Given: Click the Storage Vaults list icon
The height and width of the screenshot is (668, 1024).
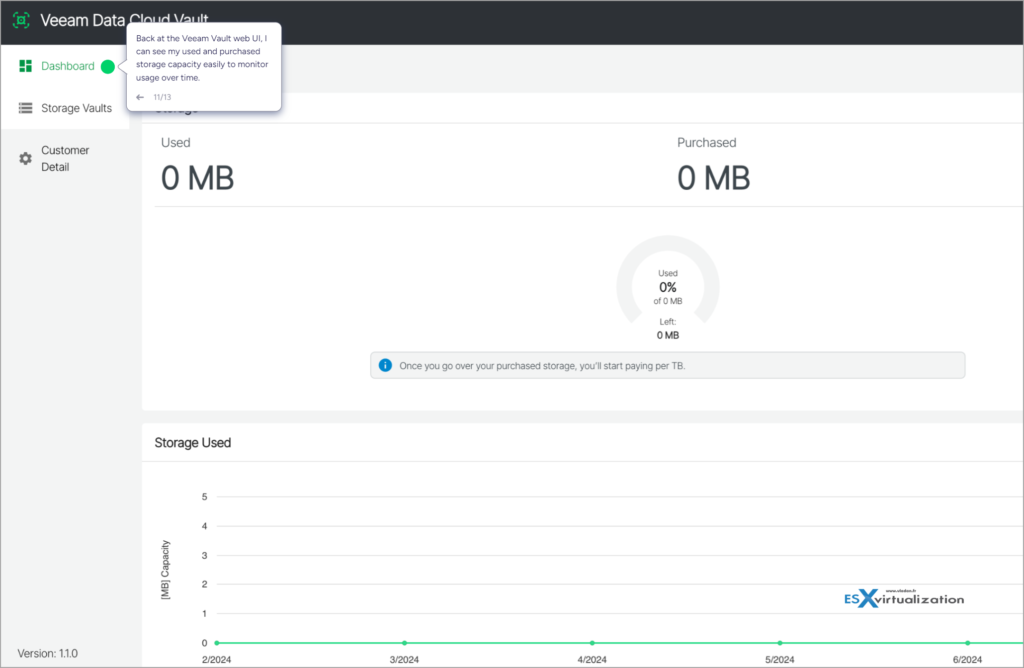Looking at the screenshot, I should 25,107.
